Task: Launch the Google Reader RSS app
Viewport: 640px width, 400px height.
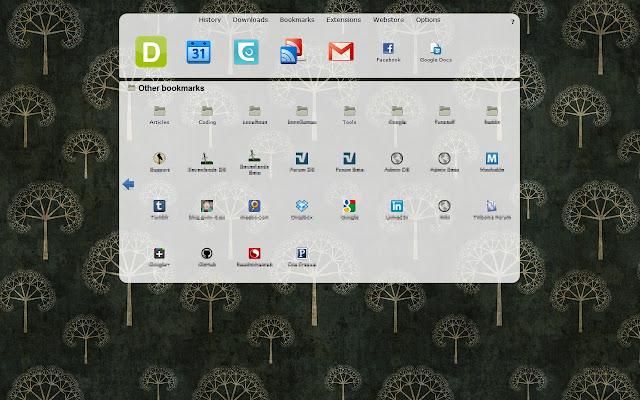Action: click(x=292, y=51)
